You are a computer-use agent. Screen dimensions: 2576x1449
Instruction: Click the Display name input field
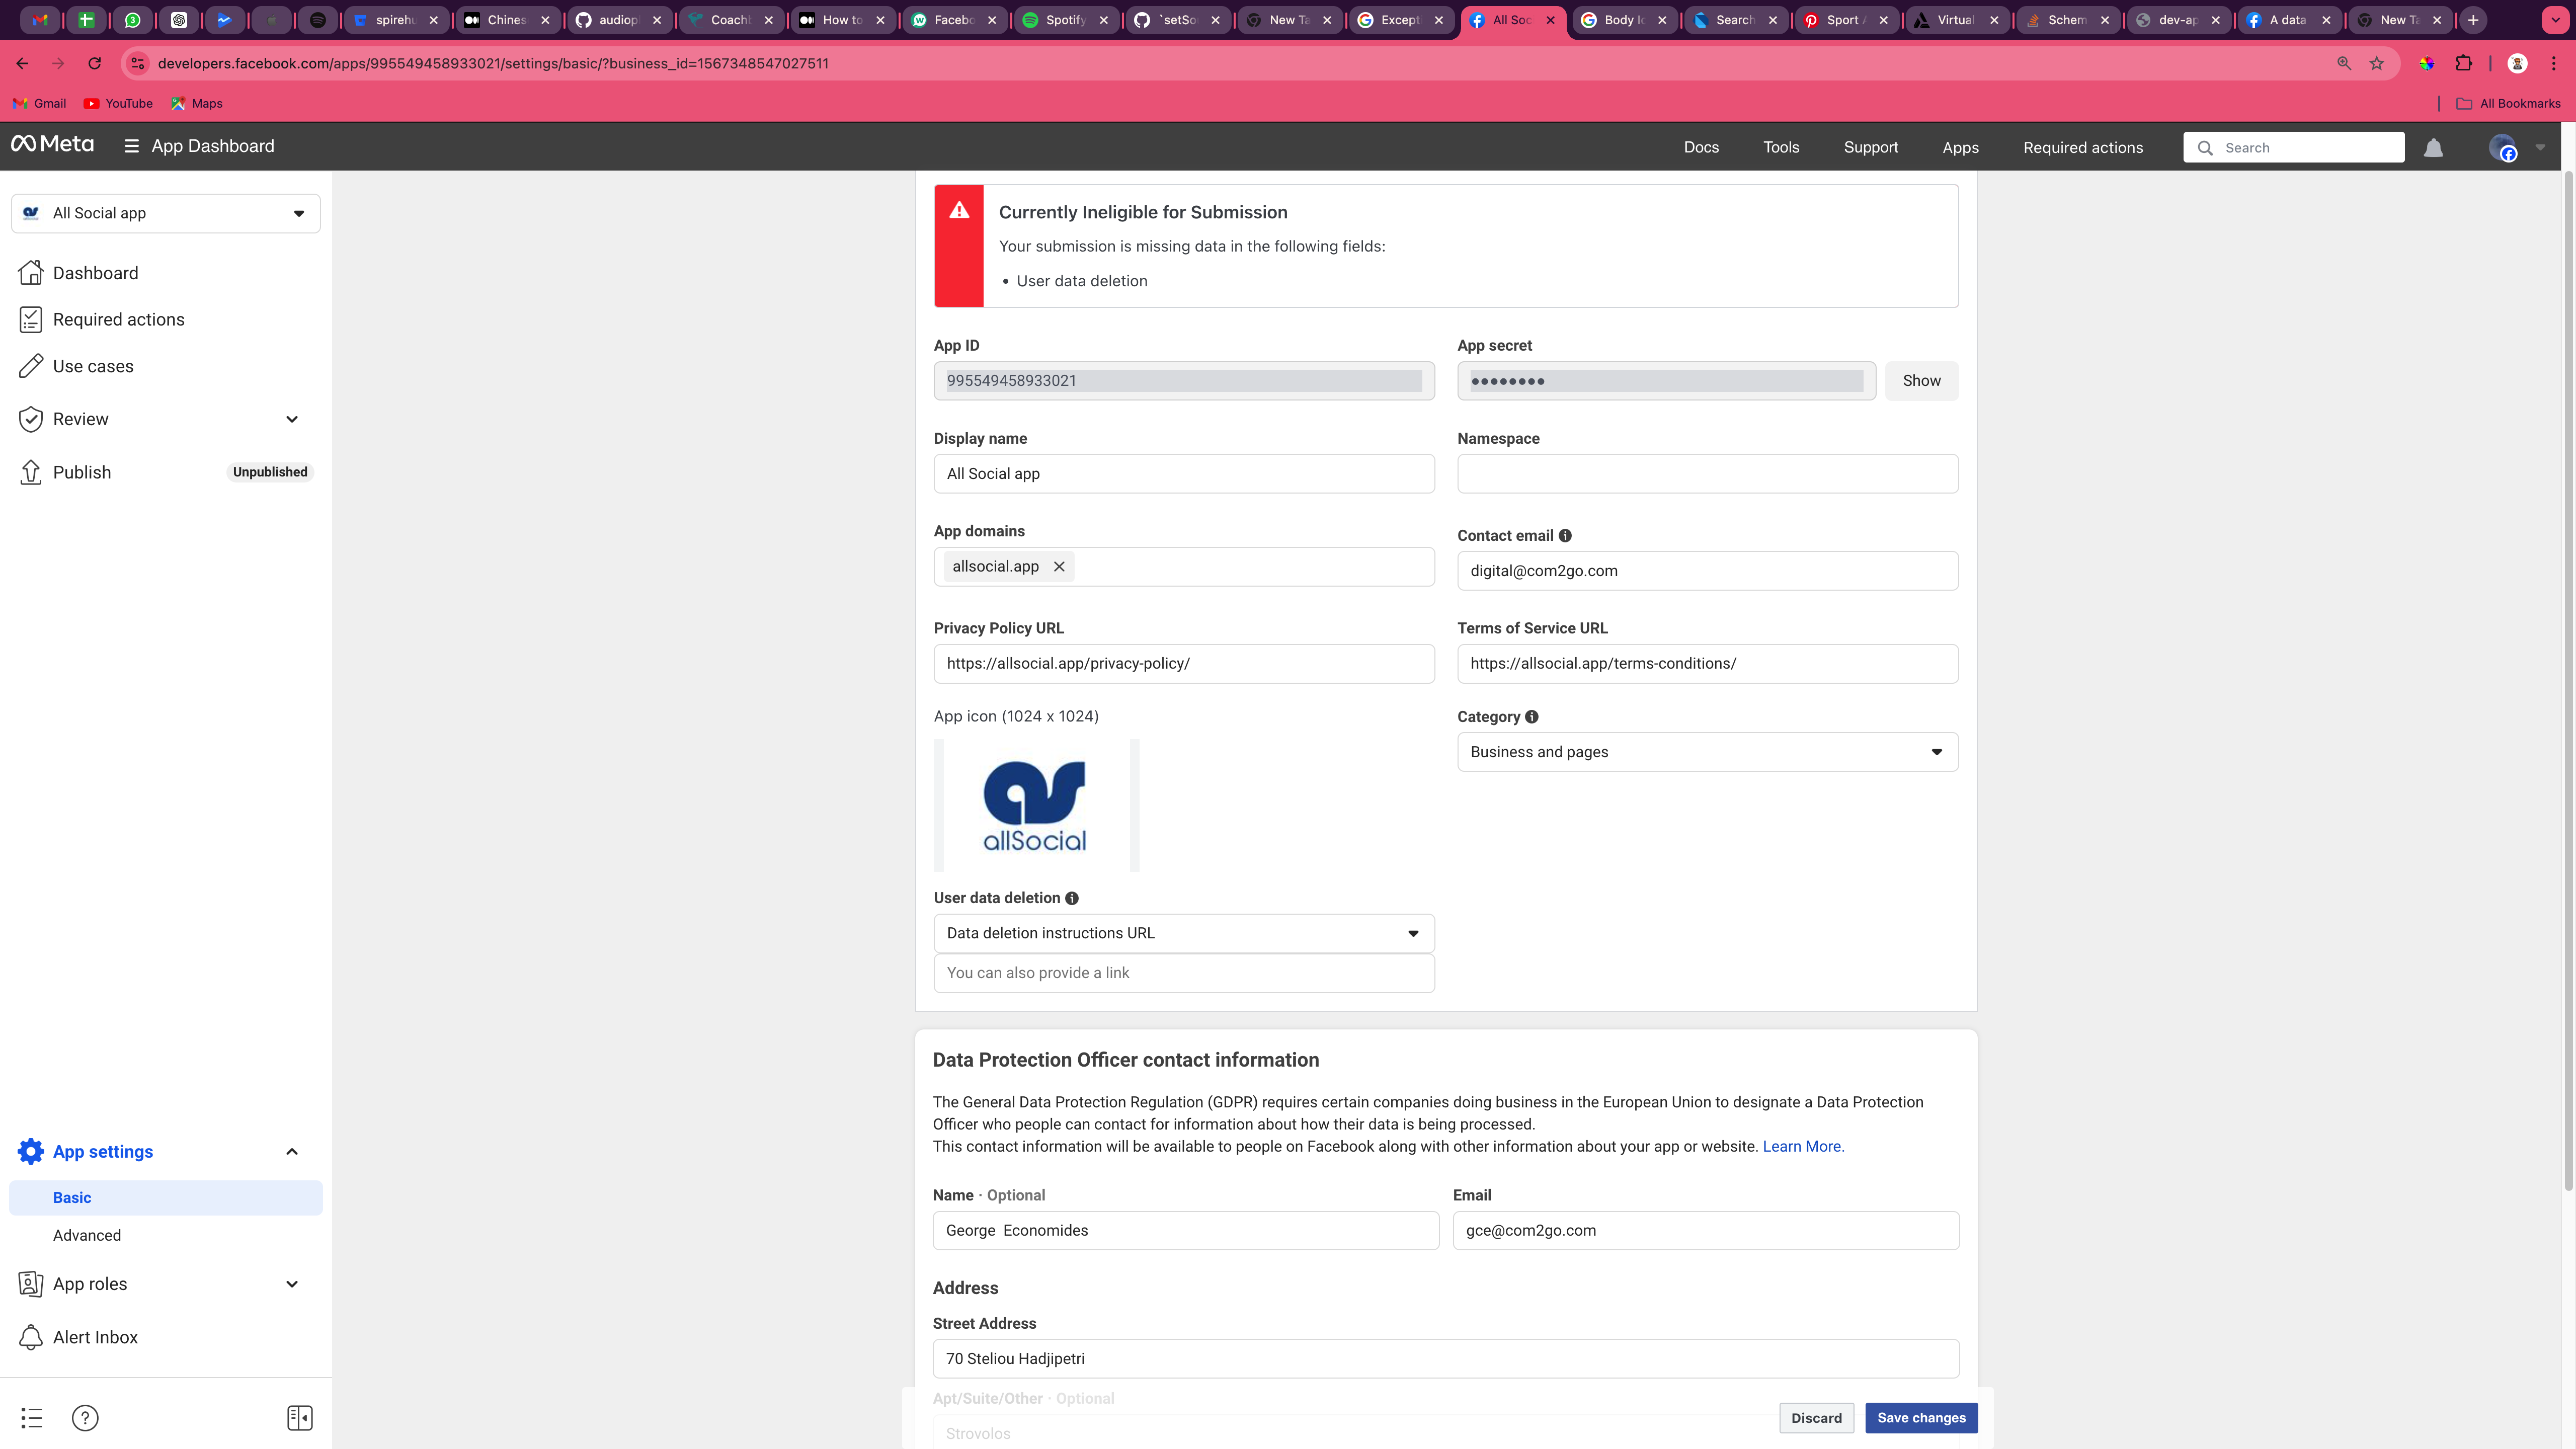[x=1184, y=474]
